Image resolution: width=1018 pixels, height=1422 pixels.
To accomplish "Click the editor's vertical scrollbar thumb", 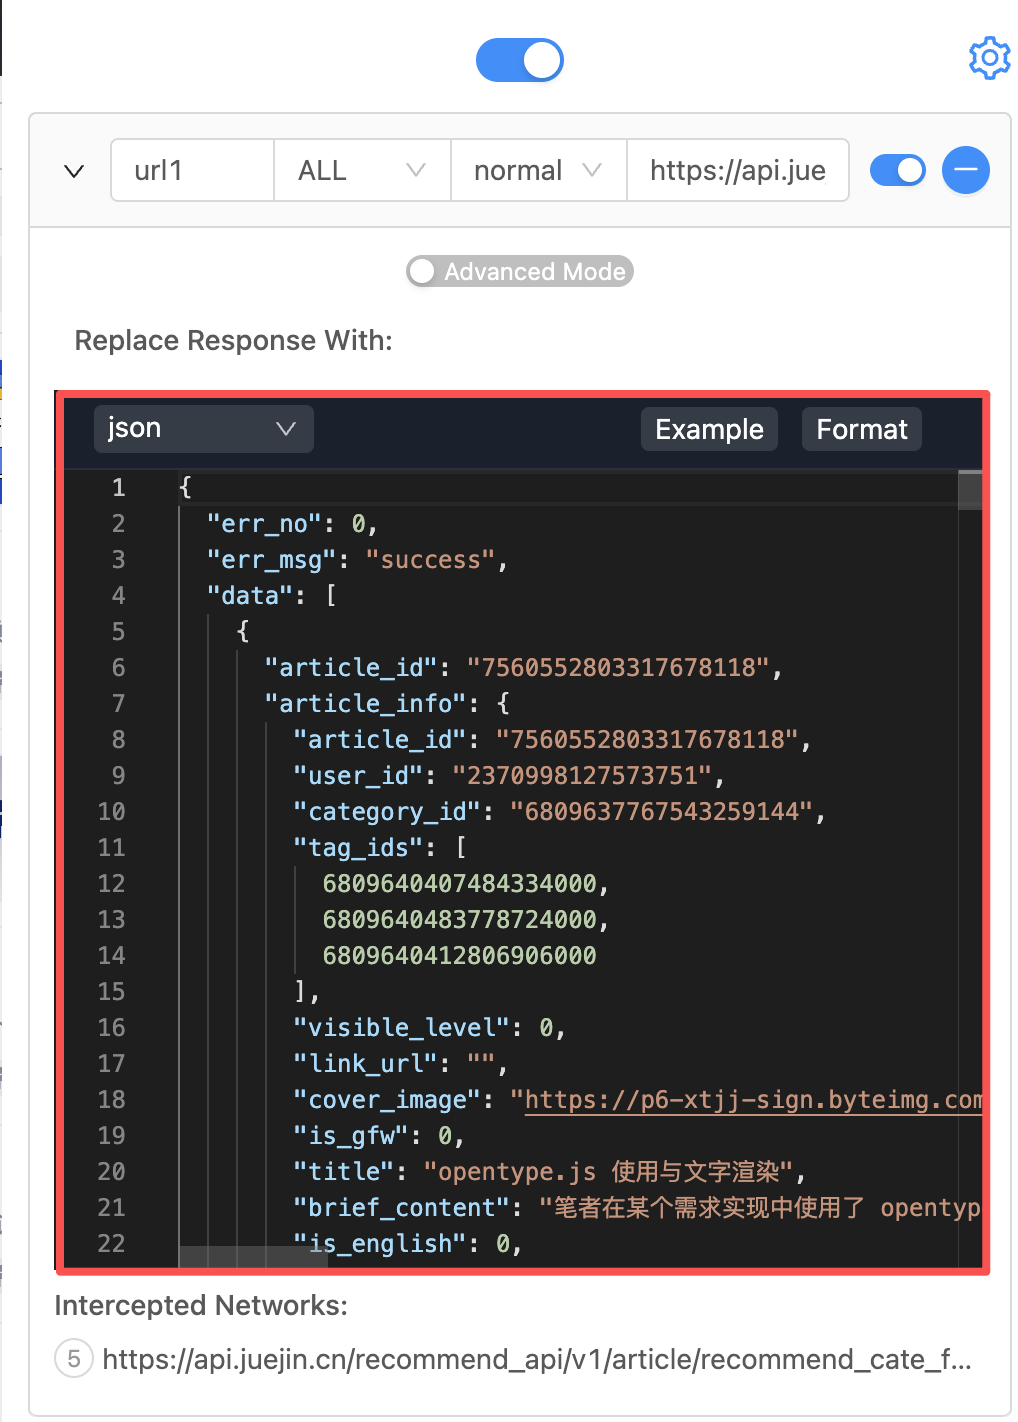I will (969, 490).
